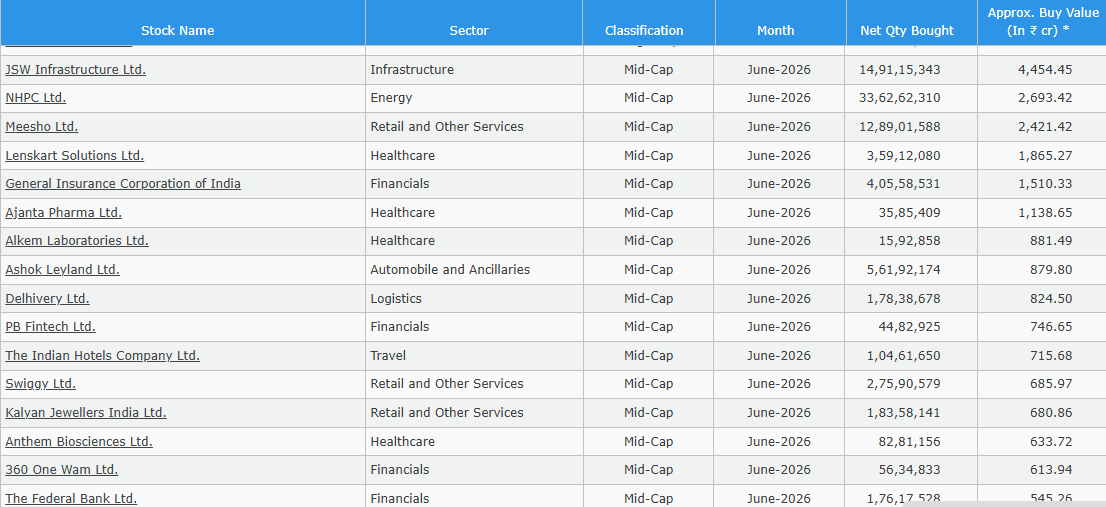Click net quantity 35,85,409

912,213
